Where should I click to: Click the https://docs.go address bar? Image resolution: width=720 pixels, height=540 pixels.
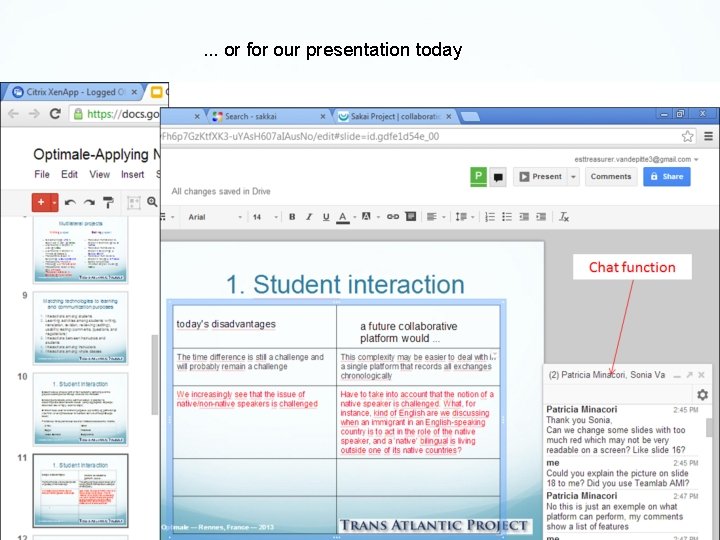[116, 114]
